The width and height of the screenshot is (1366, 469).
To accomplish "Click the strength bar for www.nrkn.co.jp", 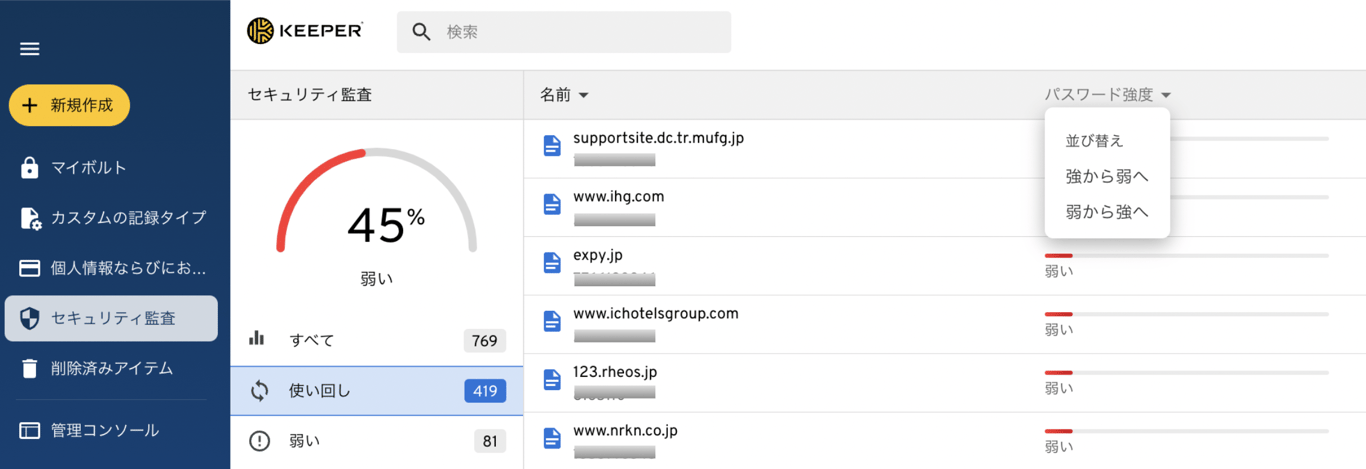I will [x=1187, y=431].
